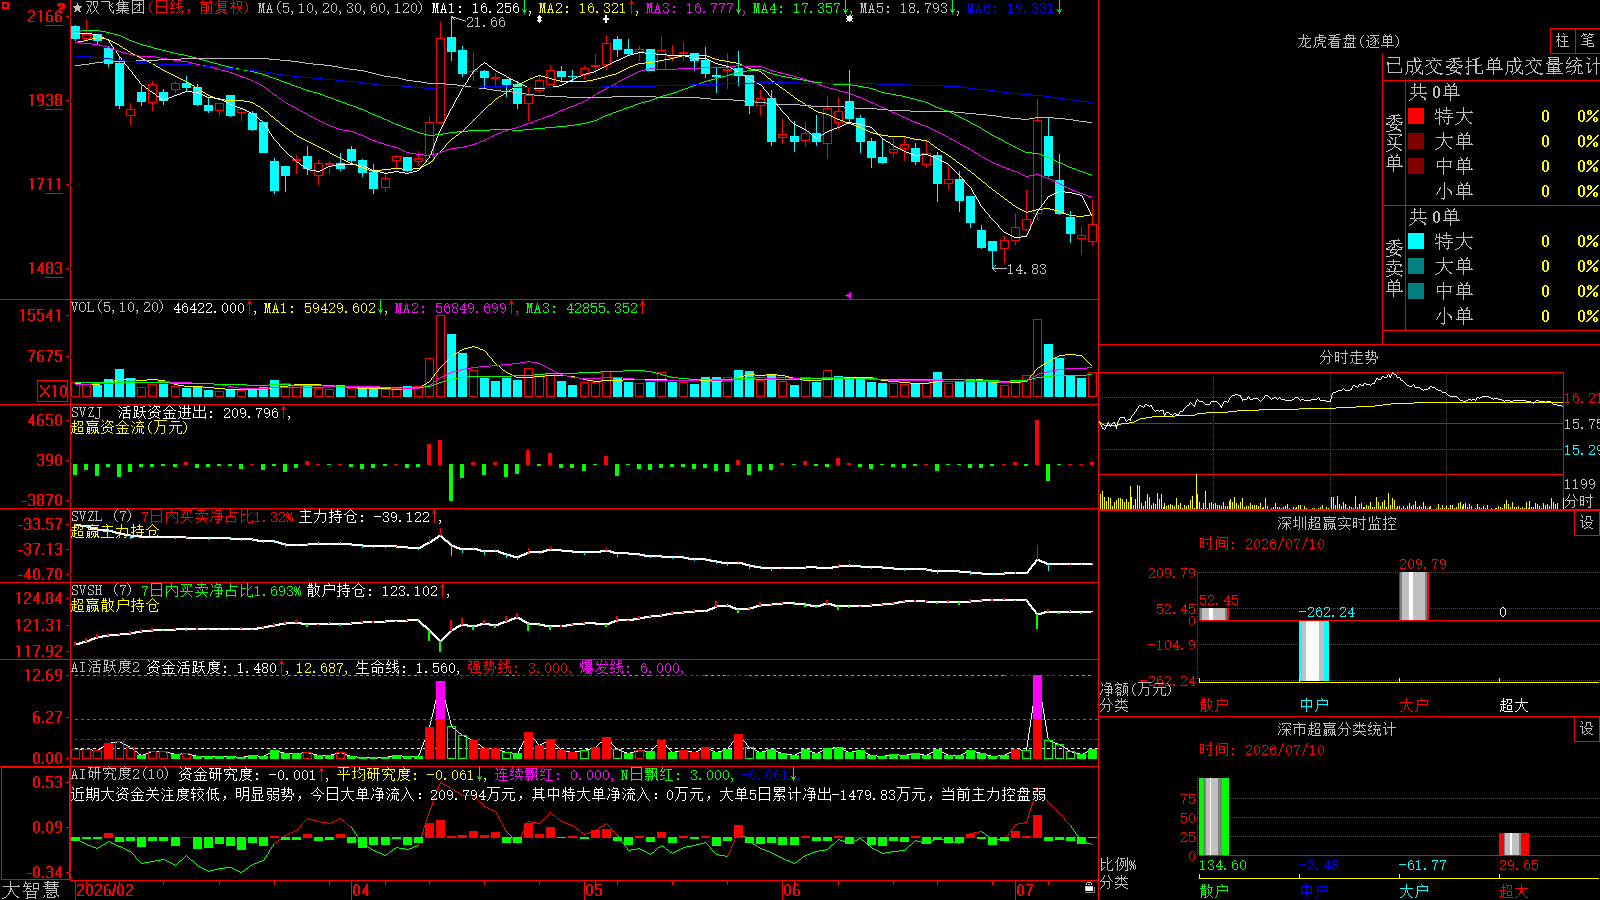Click the star icon beside 双飞集团
This screenshot has height=900, width=1600.
pyautogui.click(x=78, y=8)
